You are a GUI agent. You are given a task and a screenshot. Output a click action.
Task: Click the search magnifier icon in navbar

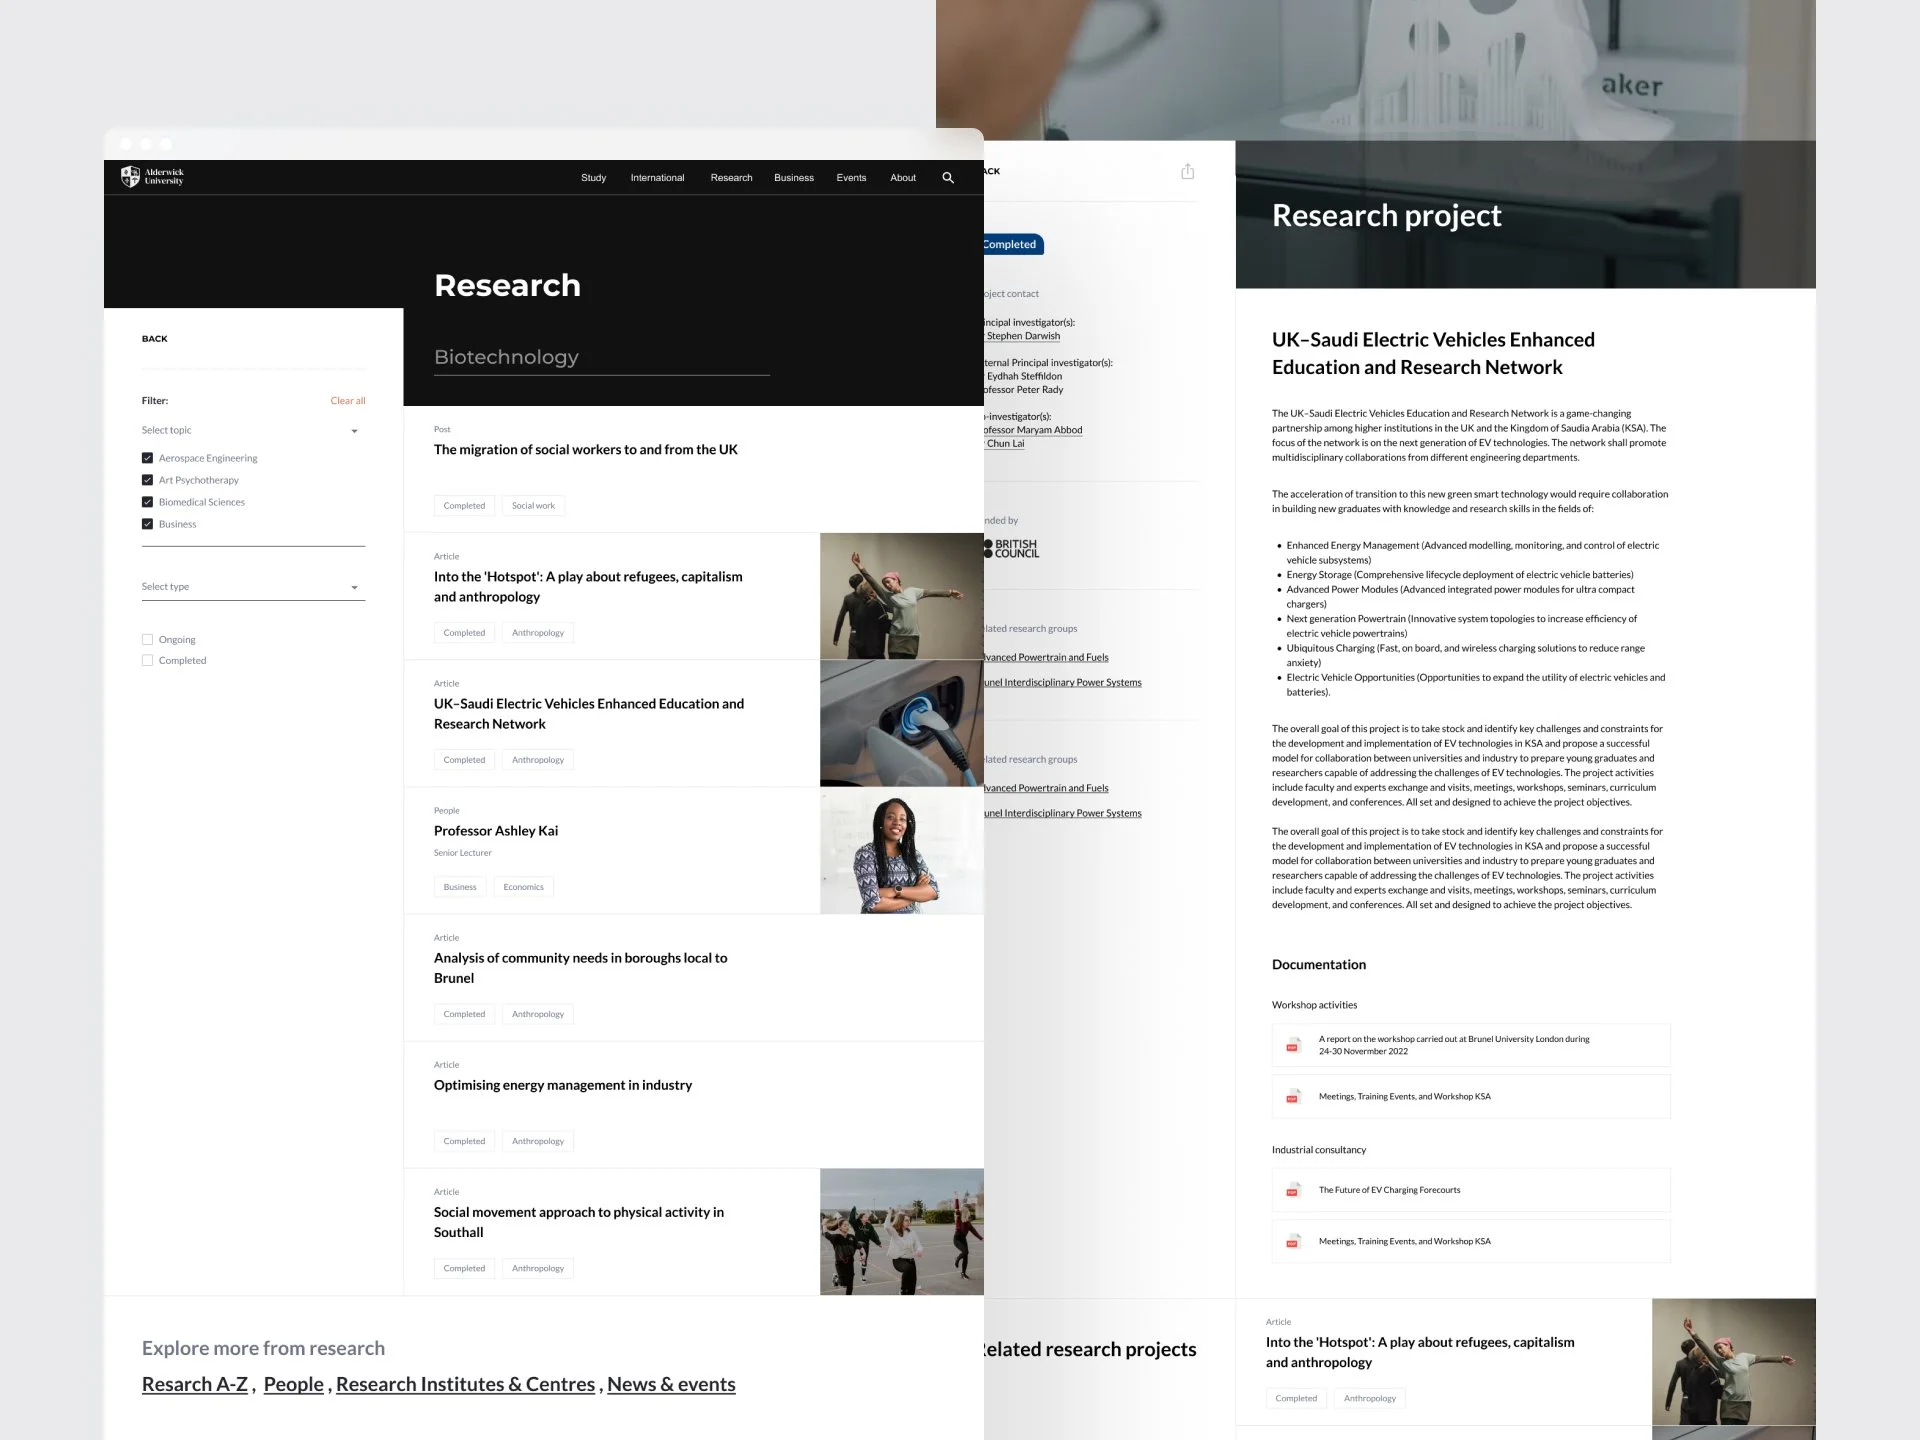(x=948, y=178)
